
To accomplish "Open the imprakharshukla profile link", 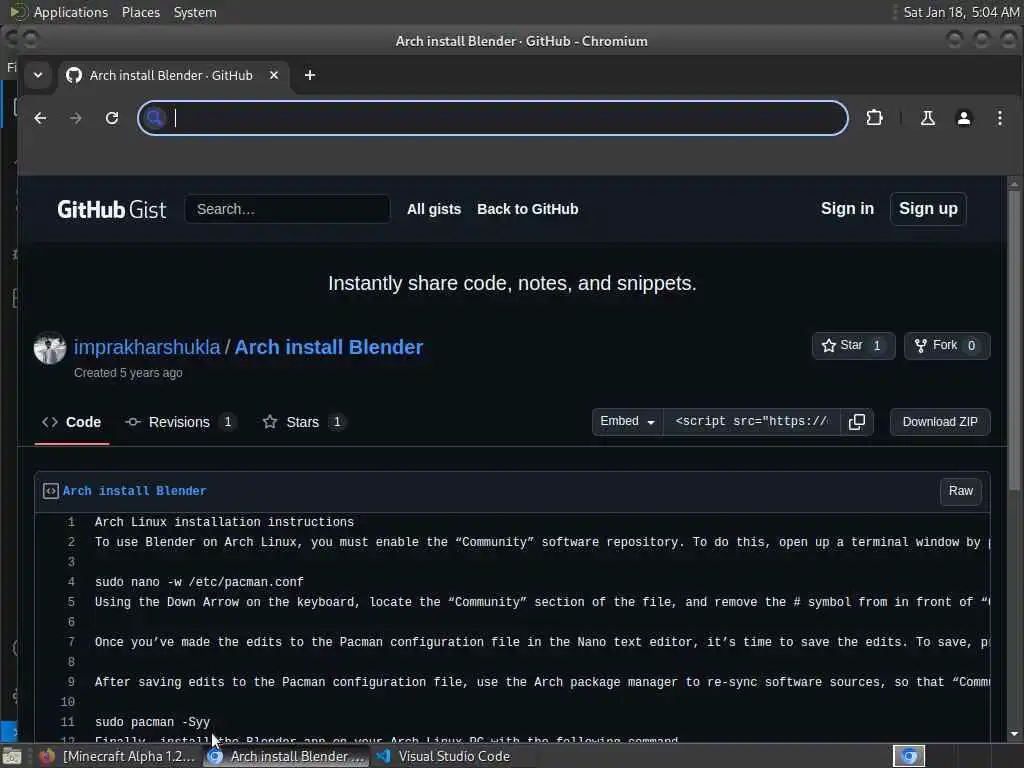I will click(x=147, y=347).
